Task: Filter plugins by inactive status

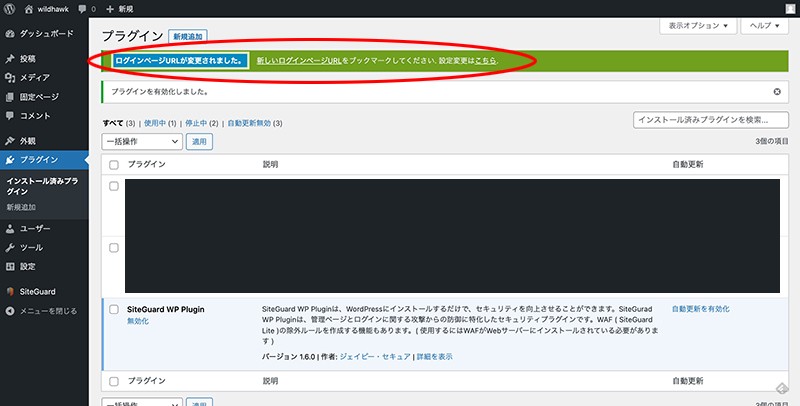Action: tap(198, 123)
